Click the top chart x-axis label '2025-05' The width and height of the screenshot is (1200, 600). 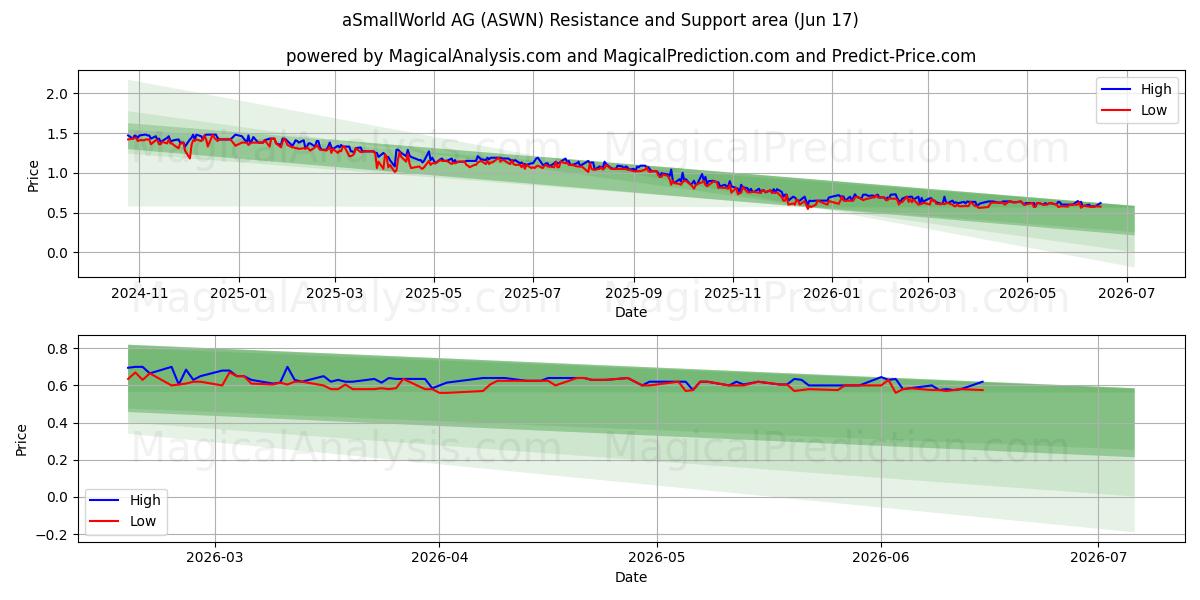pyautogui.click(x=435, y=293)
